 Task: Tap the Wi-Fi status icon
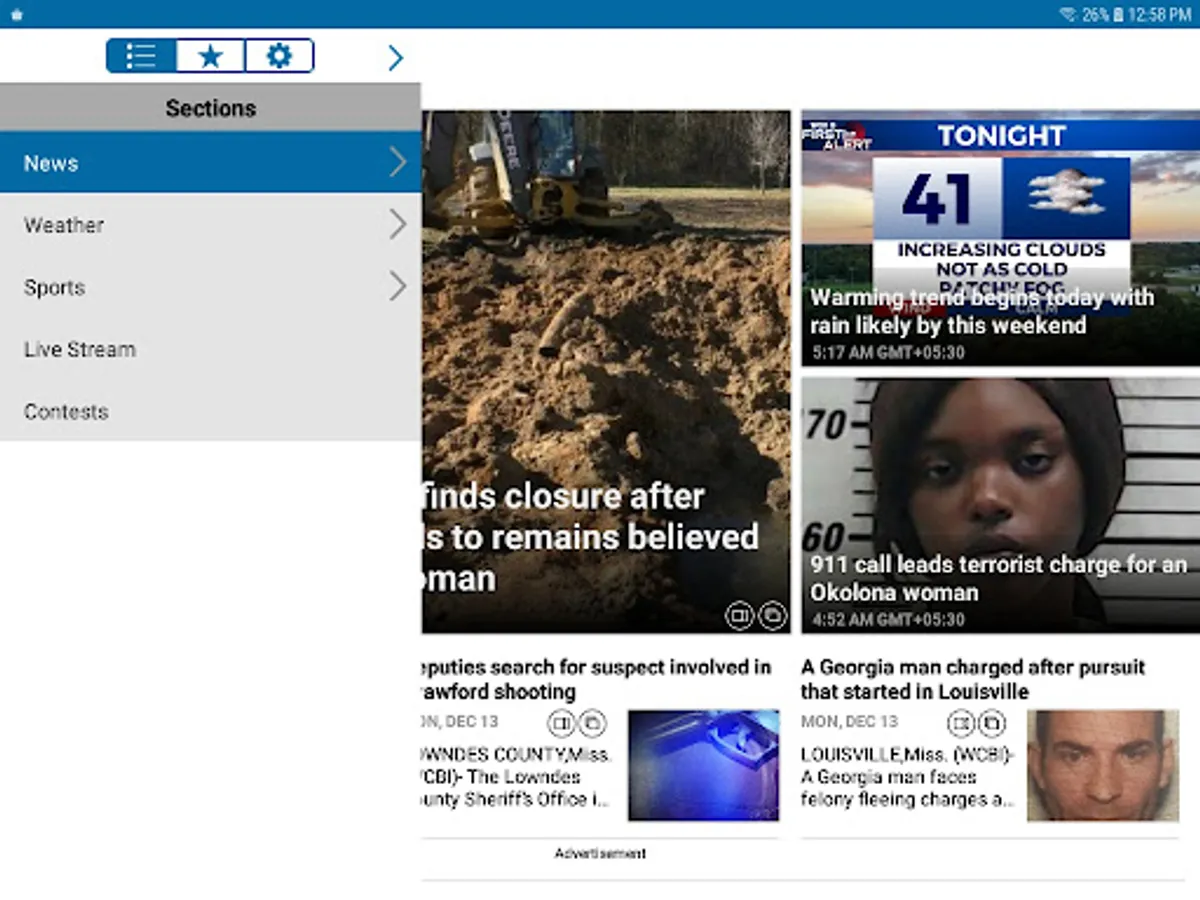click(1067, 14)
